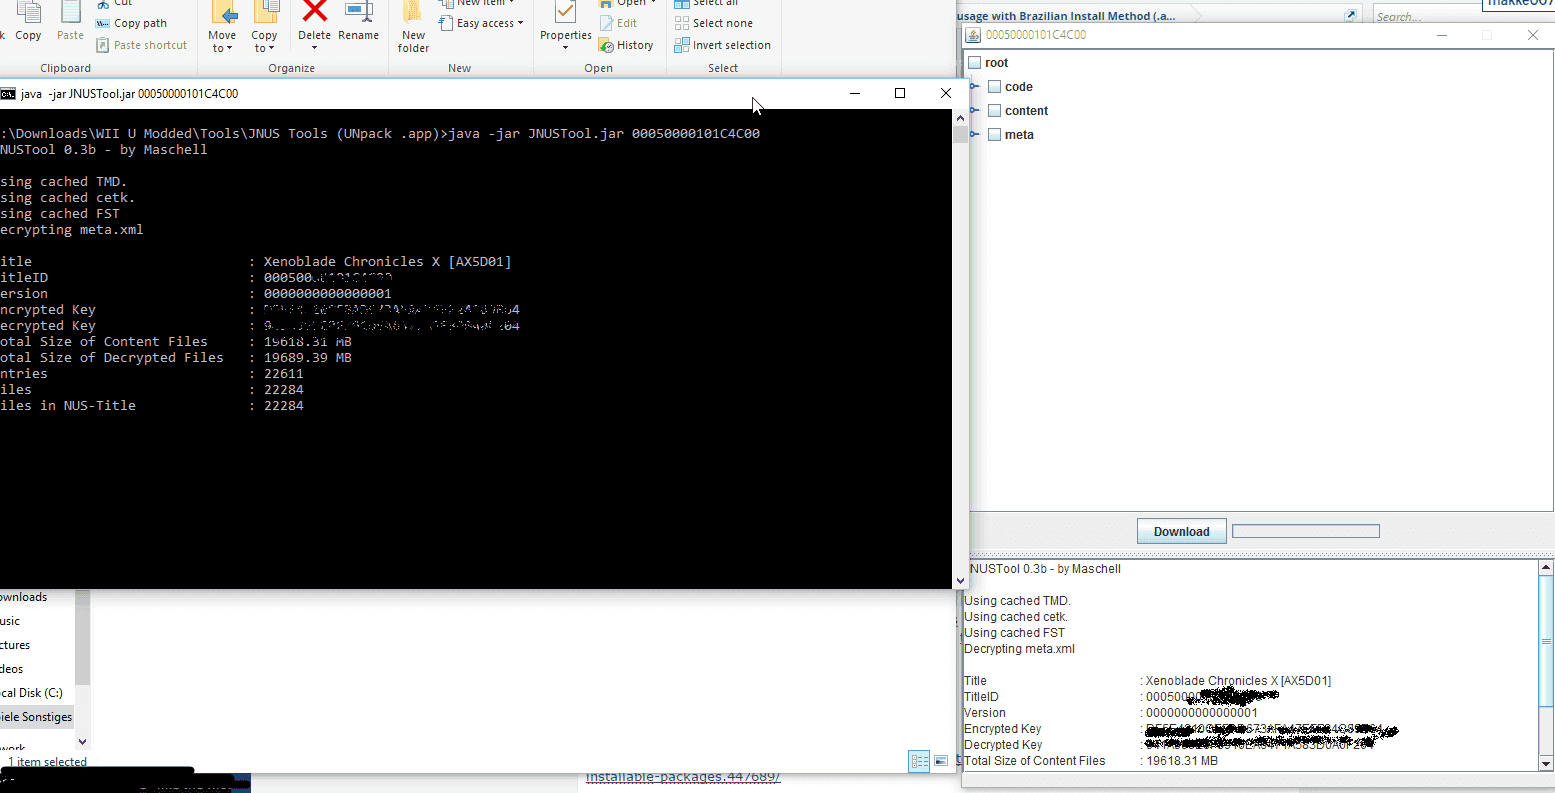Select Local Disk (C:) in the navigation pane
This screenshot has height=793, width=1555.
pos(31,693)
